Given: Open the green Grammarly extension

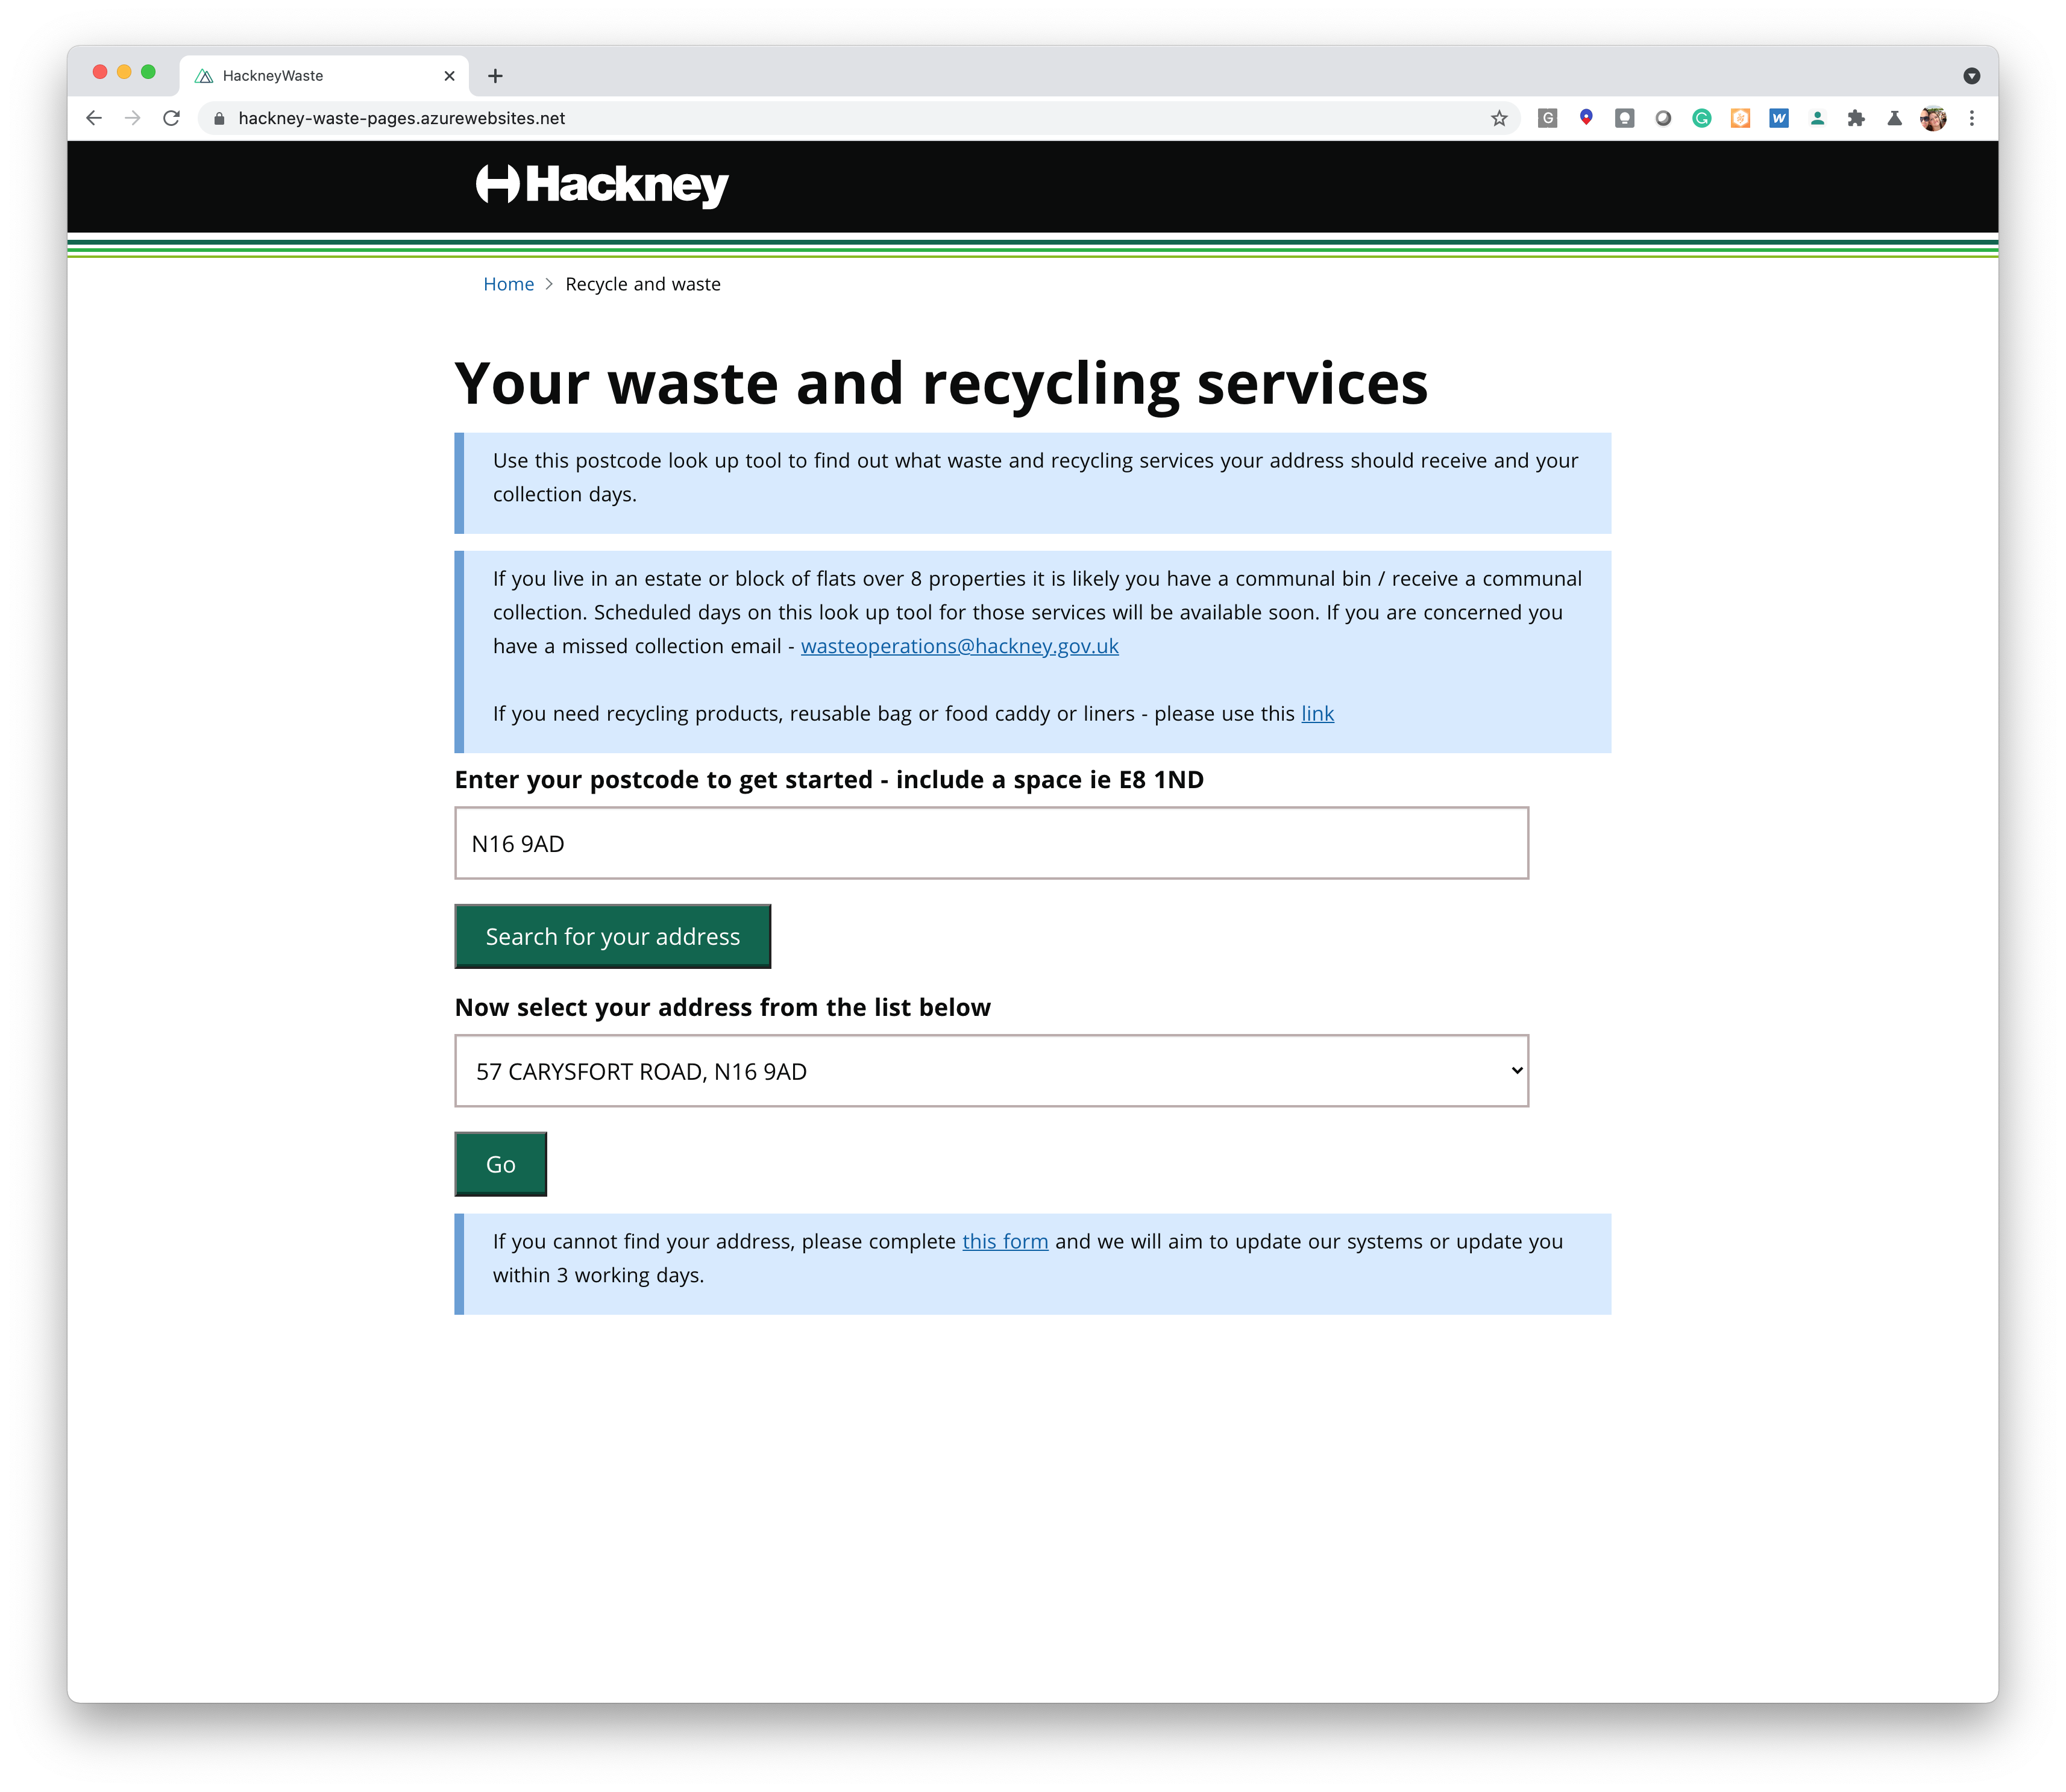Looking at the screenshot, I should (x=1701, y=118).
